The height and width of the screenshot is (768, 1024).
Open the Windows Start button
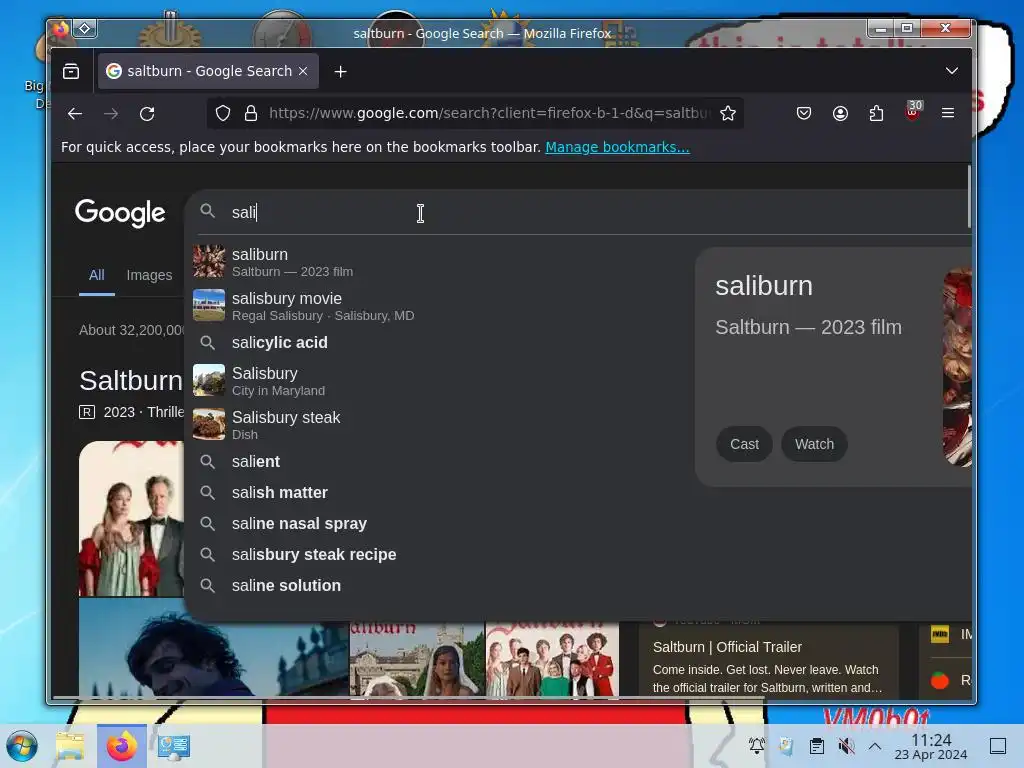[22, 746]
